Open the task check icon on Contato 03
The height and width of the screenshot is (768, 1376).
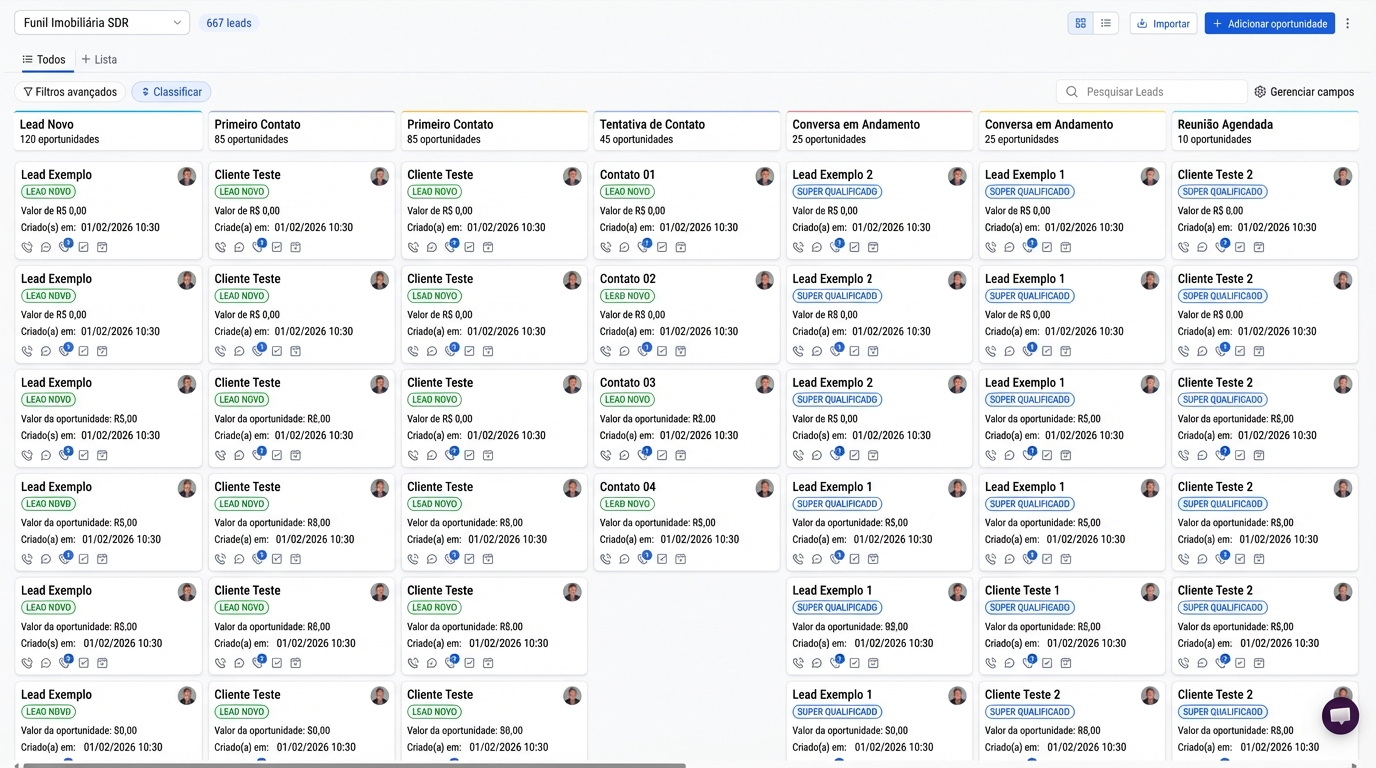tap(662, 455)
